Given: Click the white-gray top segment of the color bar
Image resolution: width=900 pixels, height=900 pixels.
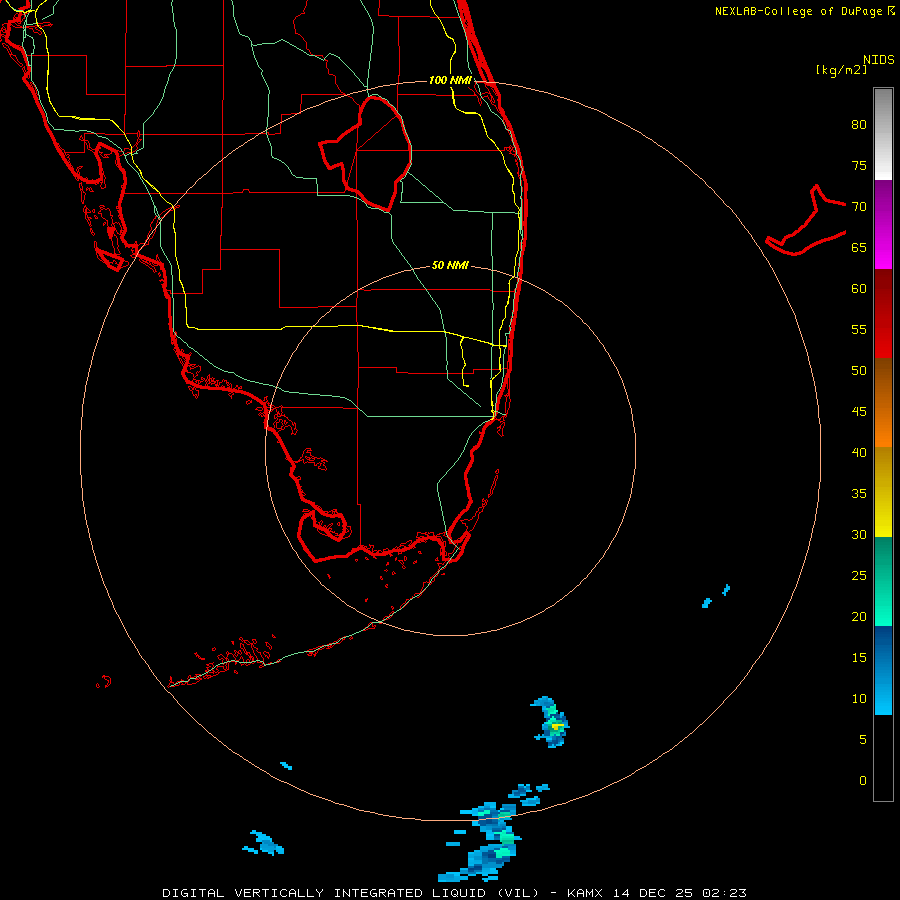Looking at the screenshot, I should (883, 134).
